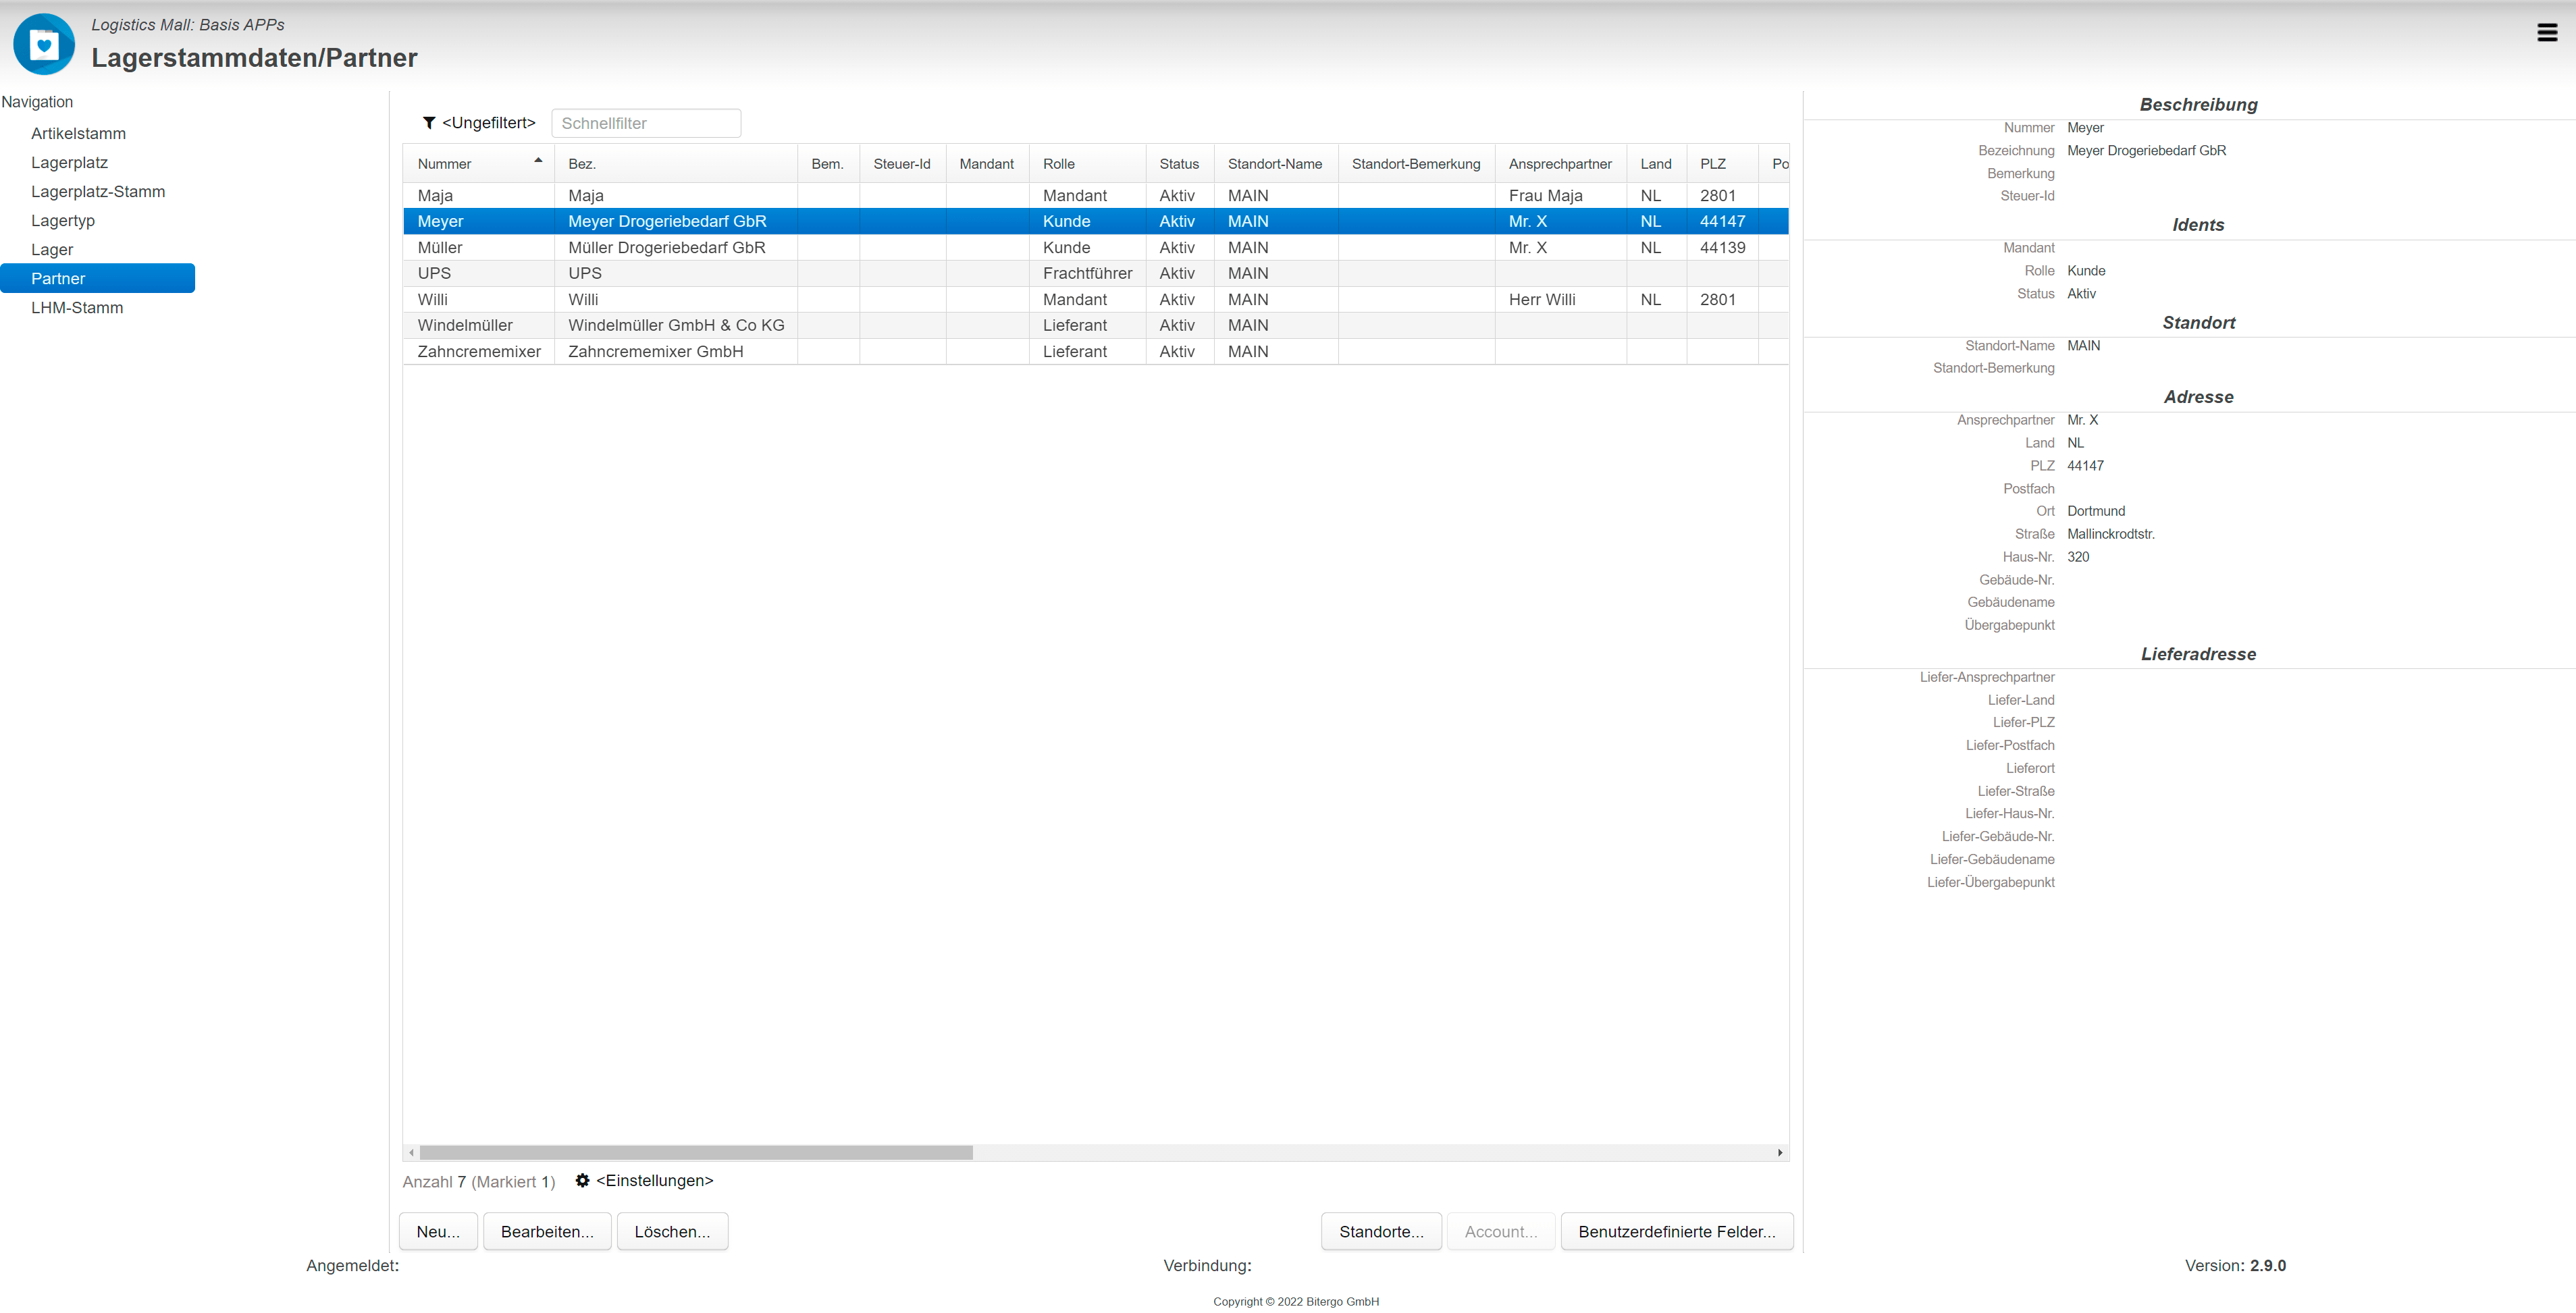The width and height of the screenshot is (2576, 1313).
Task: Sort by the Land column header
Action: point(1656,163)
